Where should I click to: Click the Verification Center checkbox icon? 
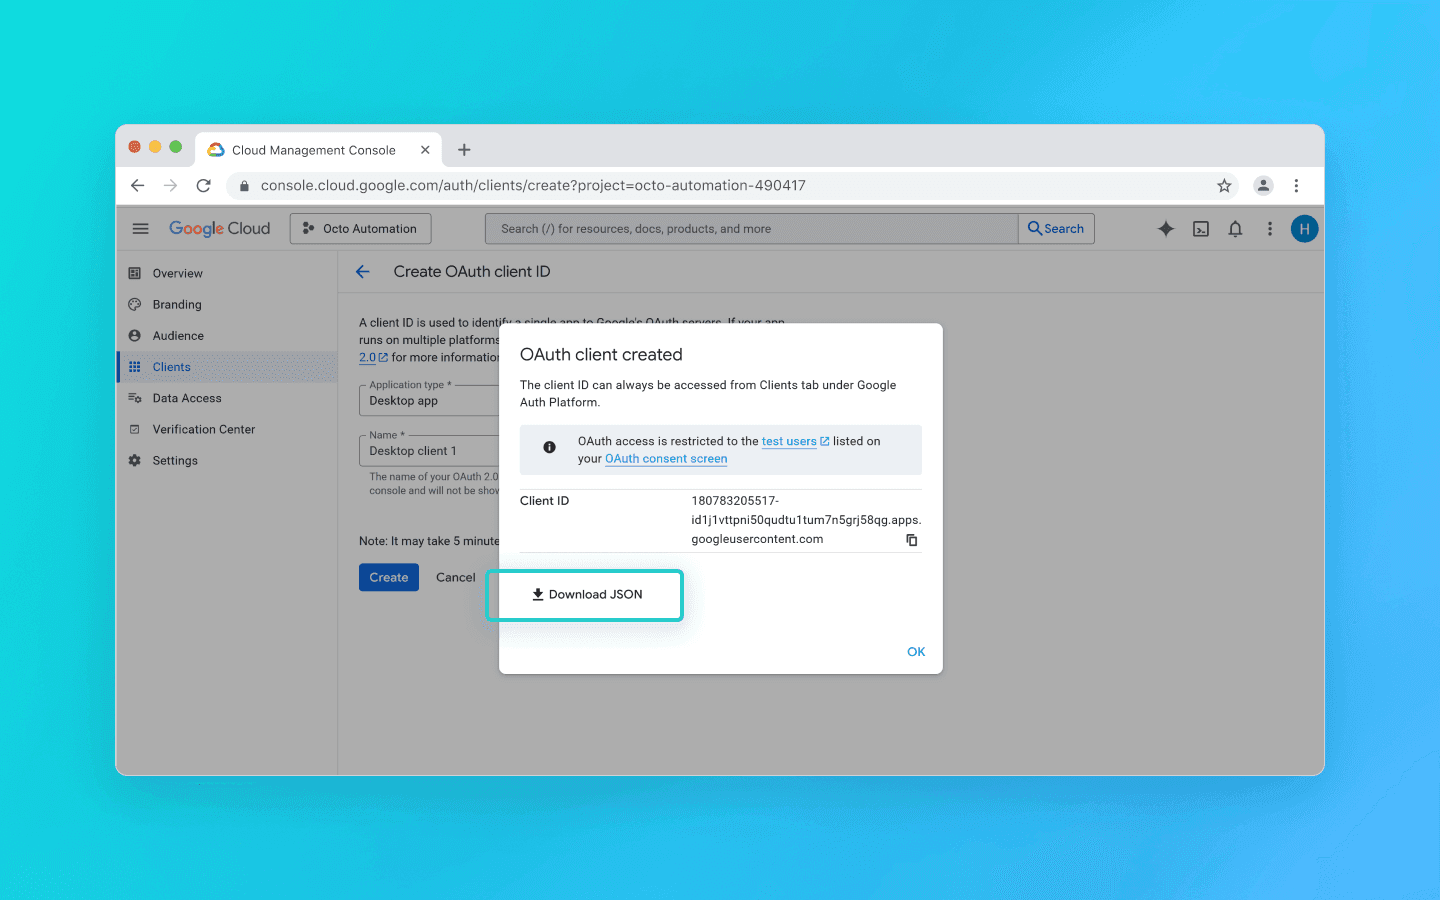point(135,429)
